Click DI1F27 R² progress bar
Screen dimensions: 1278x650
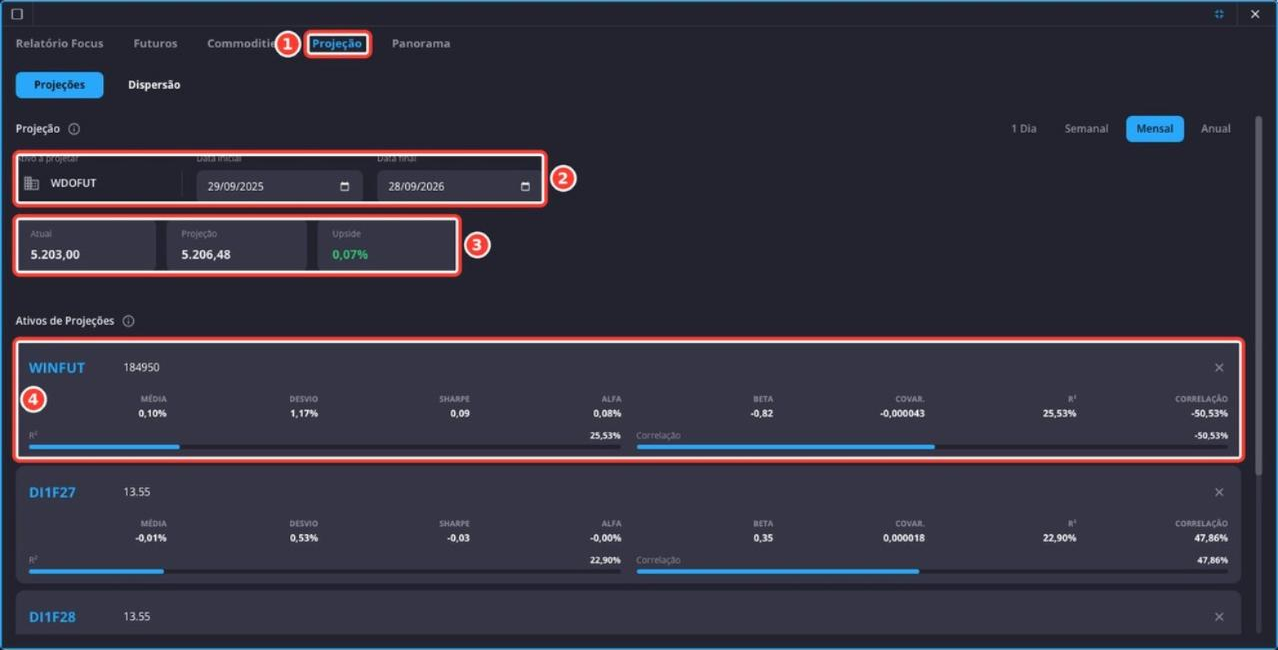click(x=325, y=572)
